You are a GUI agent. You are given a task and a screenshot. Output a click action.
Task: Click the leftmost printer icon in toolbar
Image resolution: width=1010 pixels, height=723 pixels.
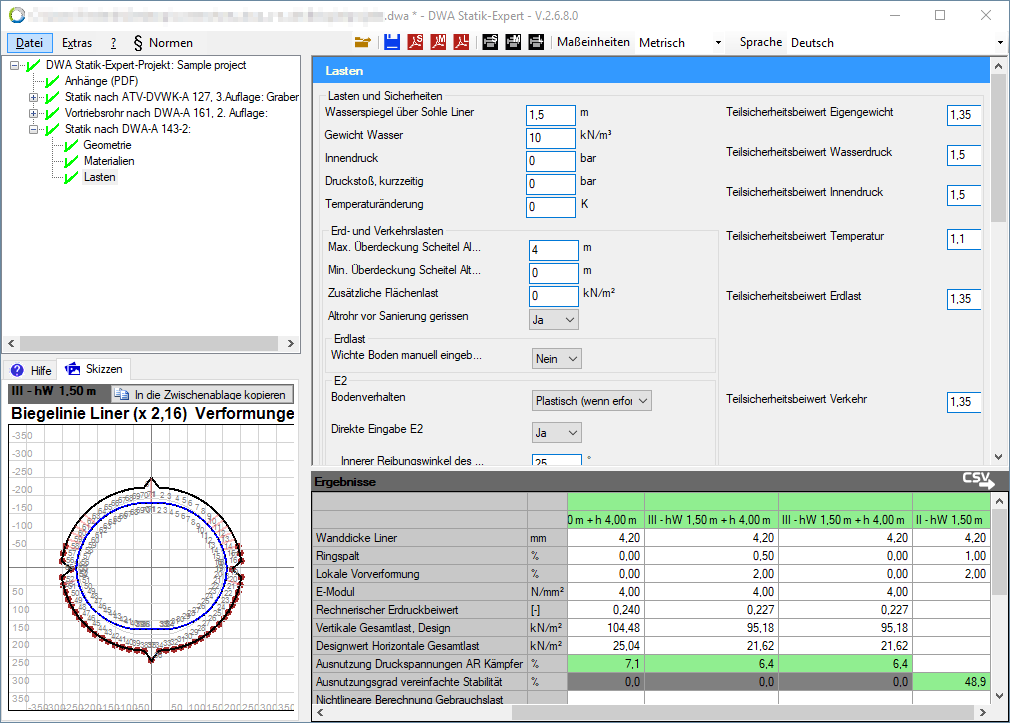[x=490, y=42]
